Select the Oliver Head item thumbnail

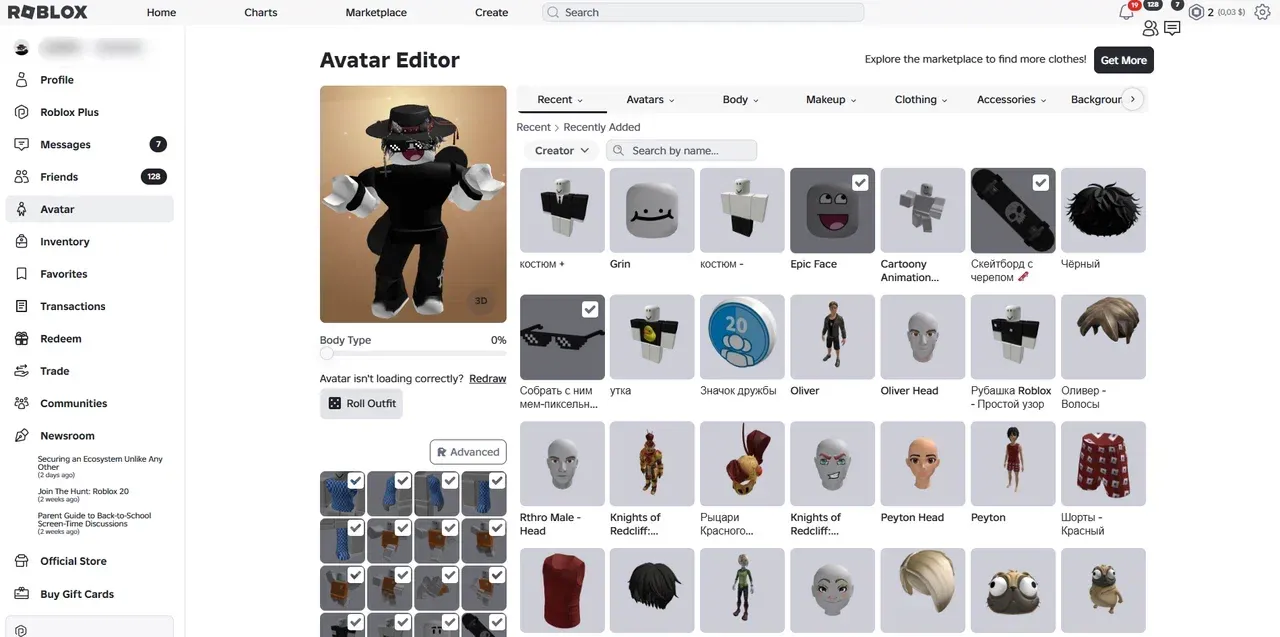coord(922,337)
